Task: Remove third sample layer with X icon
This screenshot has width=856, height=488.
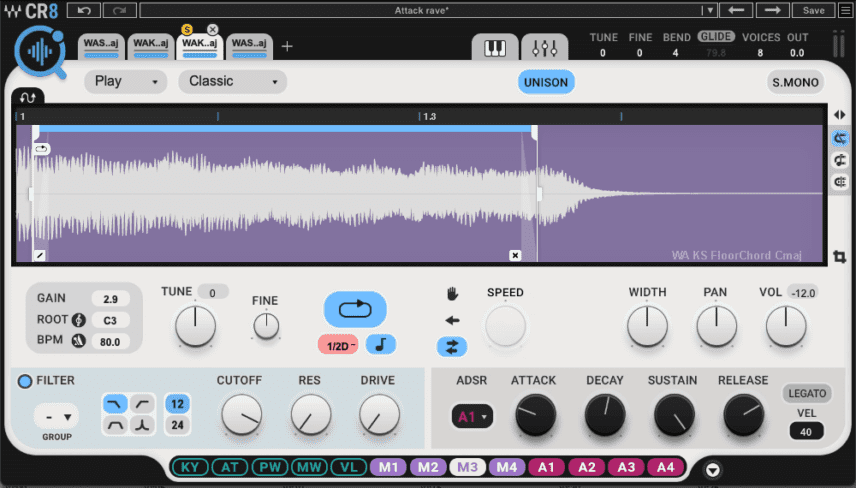Action: coord(212,29)
